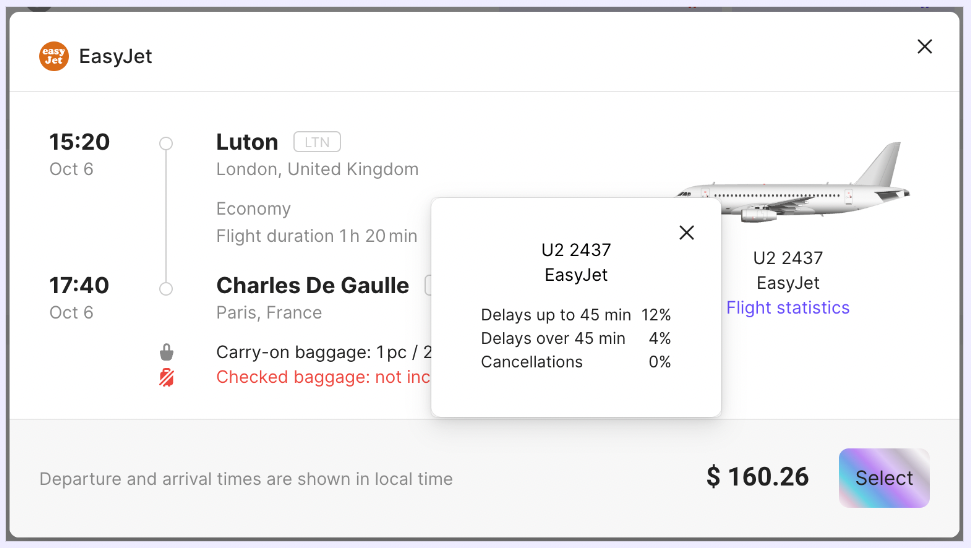
Task: Click the red checked baggage not included icon
Action: (167, 378)
